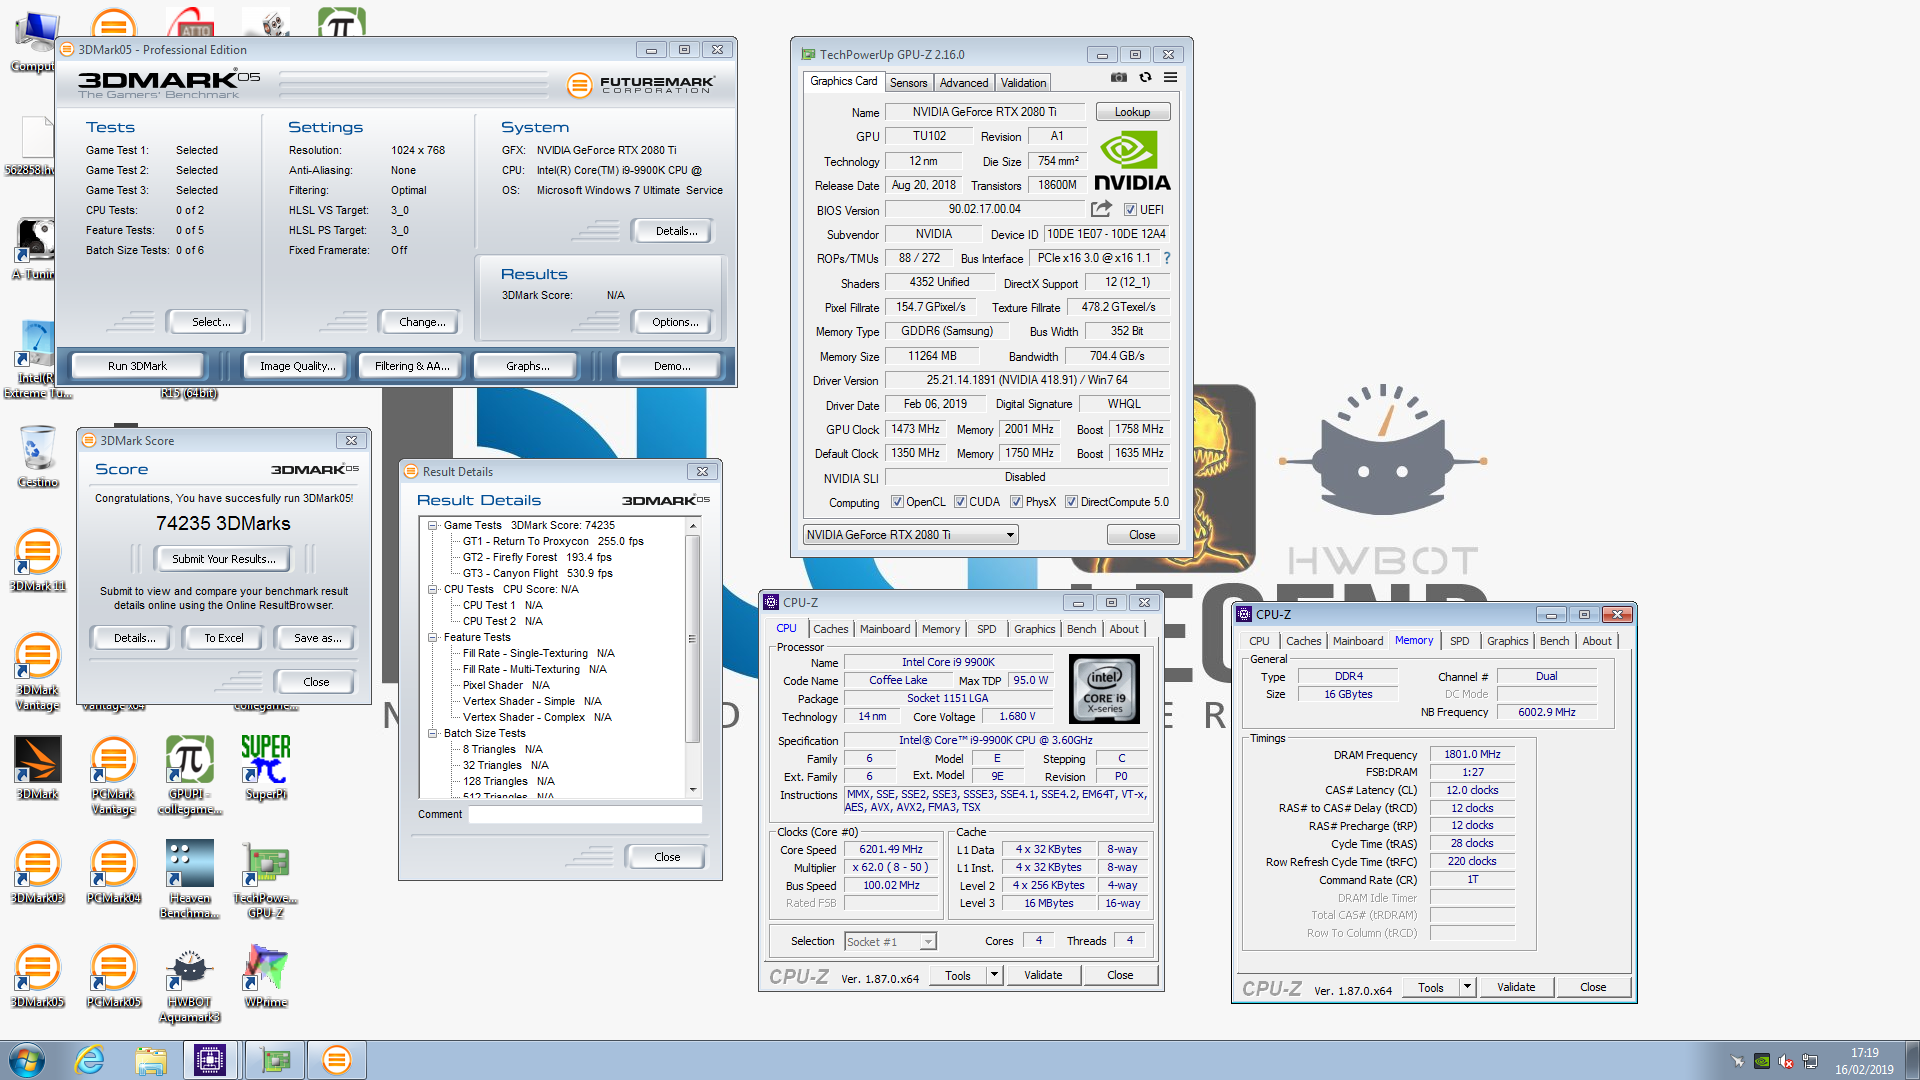Open the PCMark05 desktop shortcut
This screenshot has height=1080, width=1920.
(x=113, y=976)
